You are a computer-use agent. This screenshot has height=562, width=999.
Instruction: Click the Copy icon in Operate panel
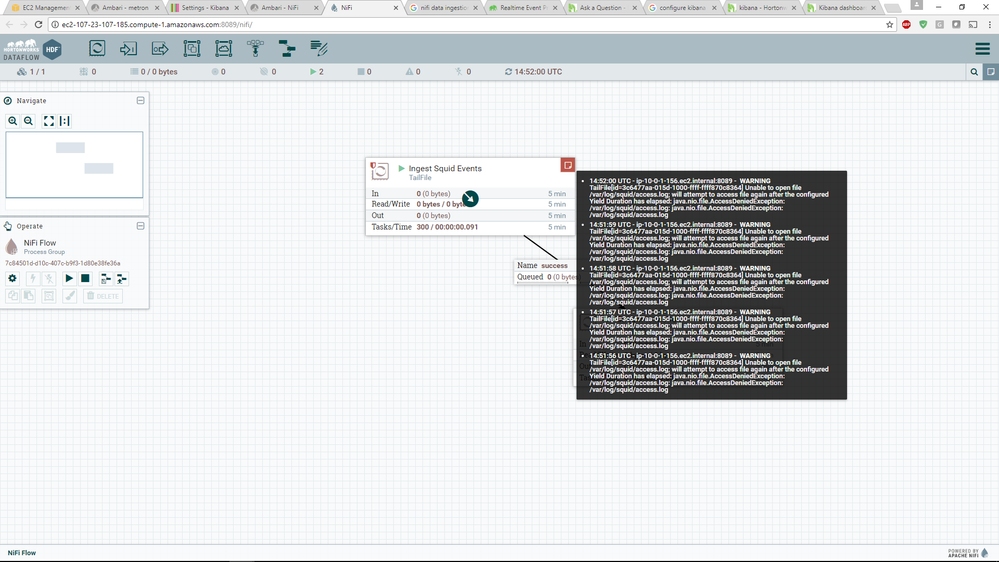point(12,296)
